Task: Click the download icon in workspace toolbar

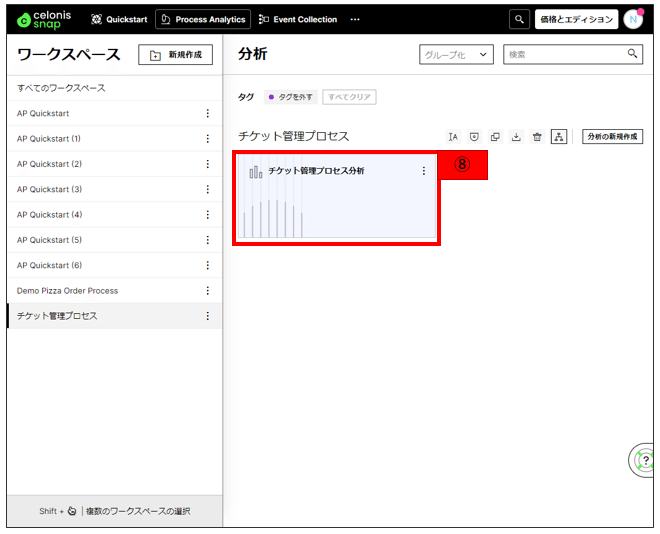Action: tap(516, 137)
